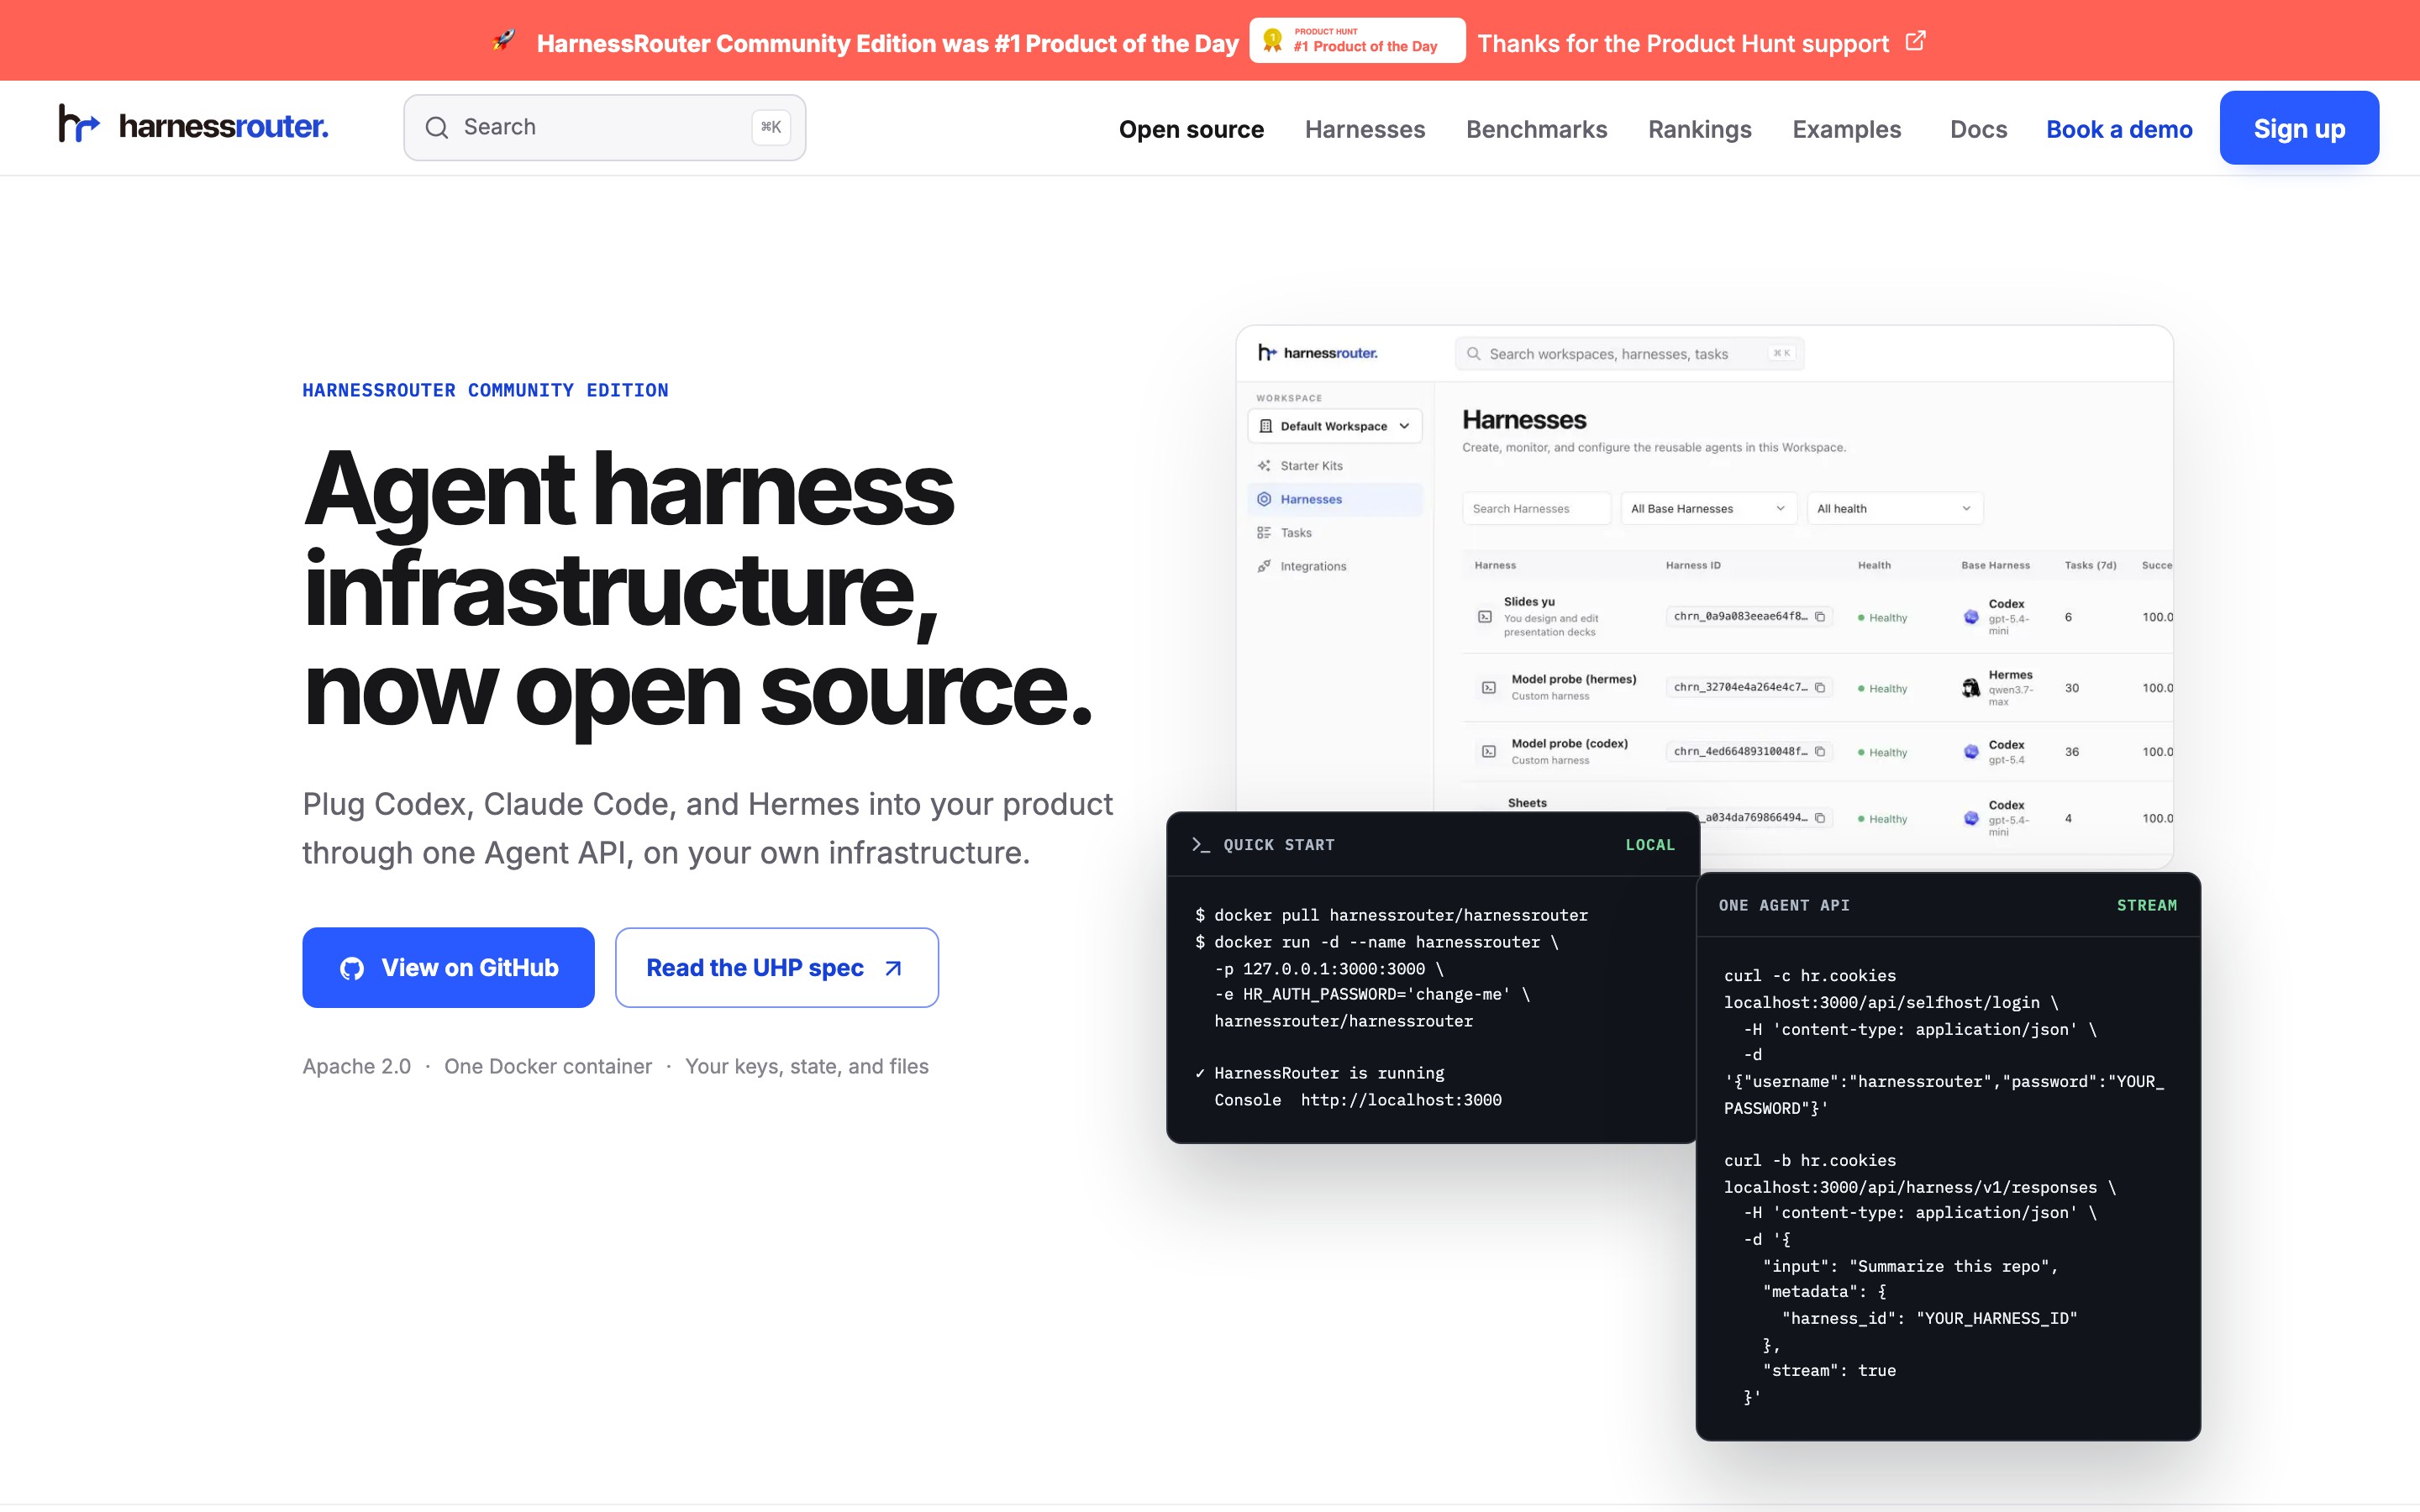The width and height of the screenshot is (2420, 1512).
Task: Click the Search Harnesses input in preview
Action: pyautogui.click(x=1535, y=509)
